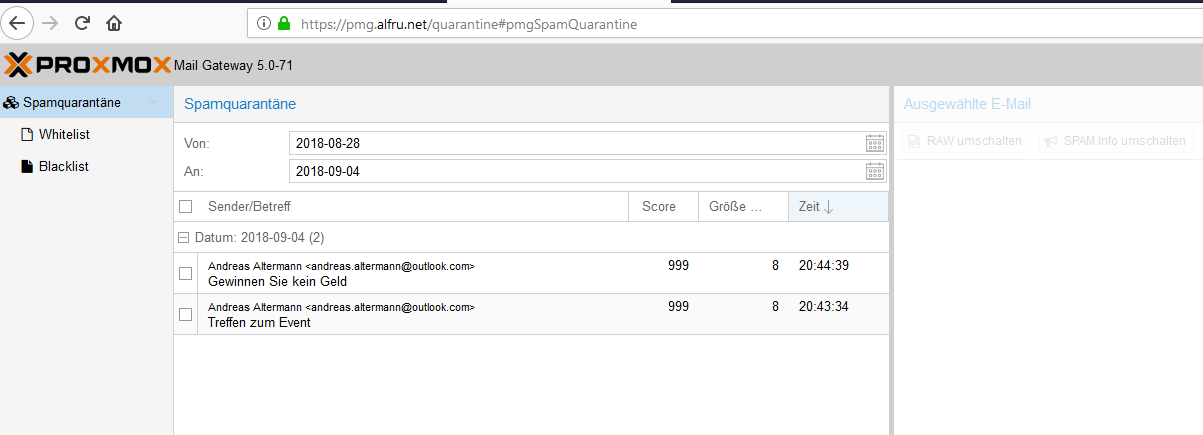Open Blacklist in the sidebar

click(63, 167)
